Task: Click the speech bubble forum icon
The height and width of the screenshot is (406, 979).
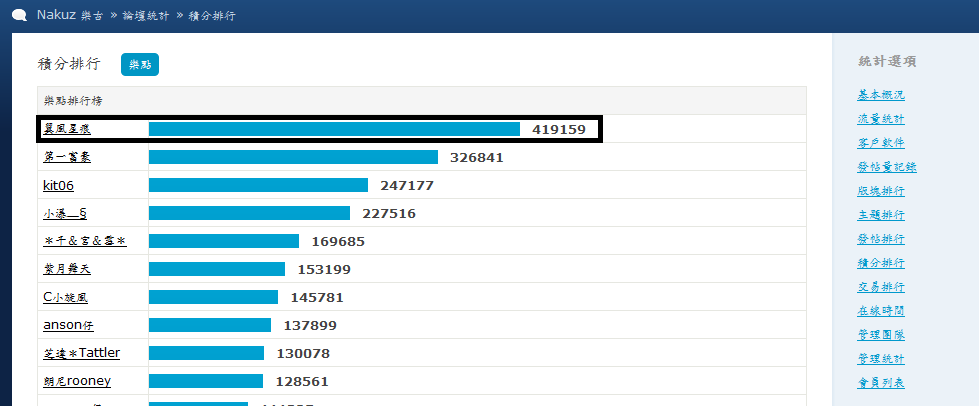Action: click(x=19, y=15)
